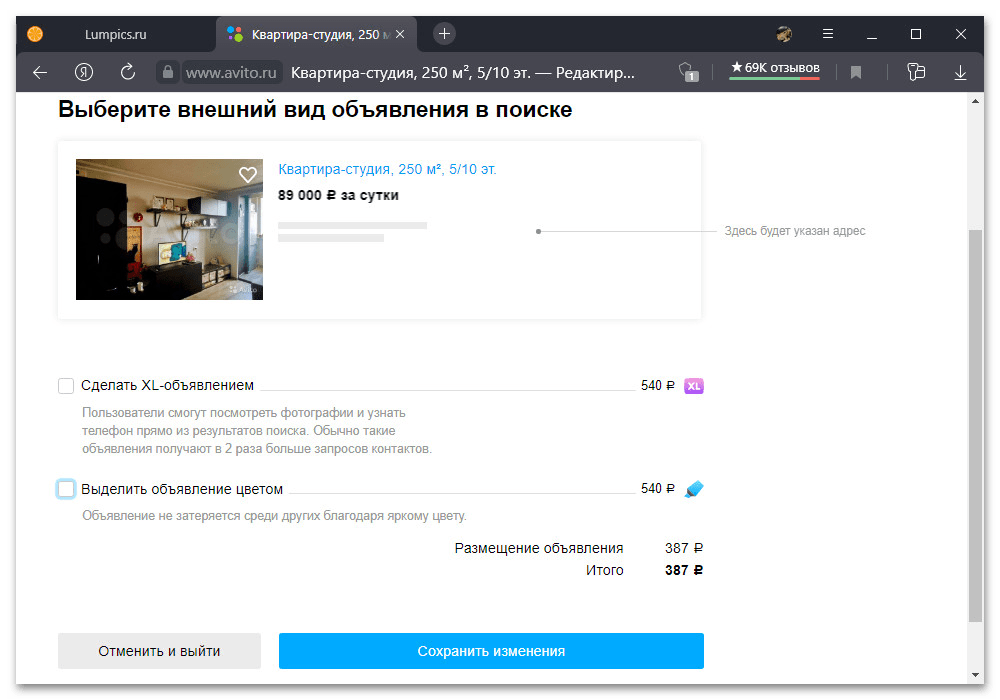Click the Размещение объявления label
Screen dimensions: 1000x700
pos(539,548)
